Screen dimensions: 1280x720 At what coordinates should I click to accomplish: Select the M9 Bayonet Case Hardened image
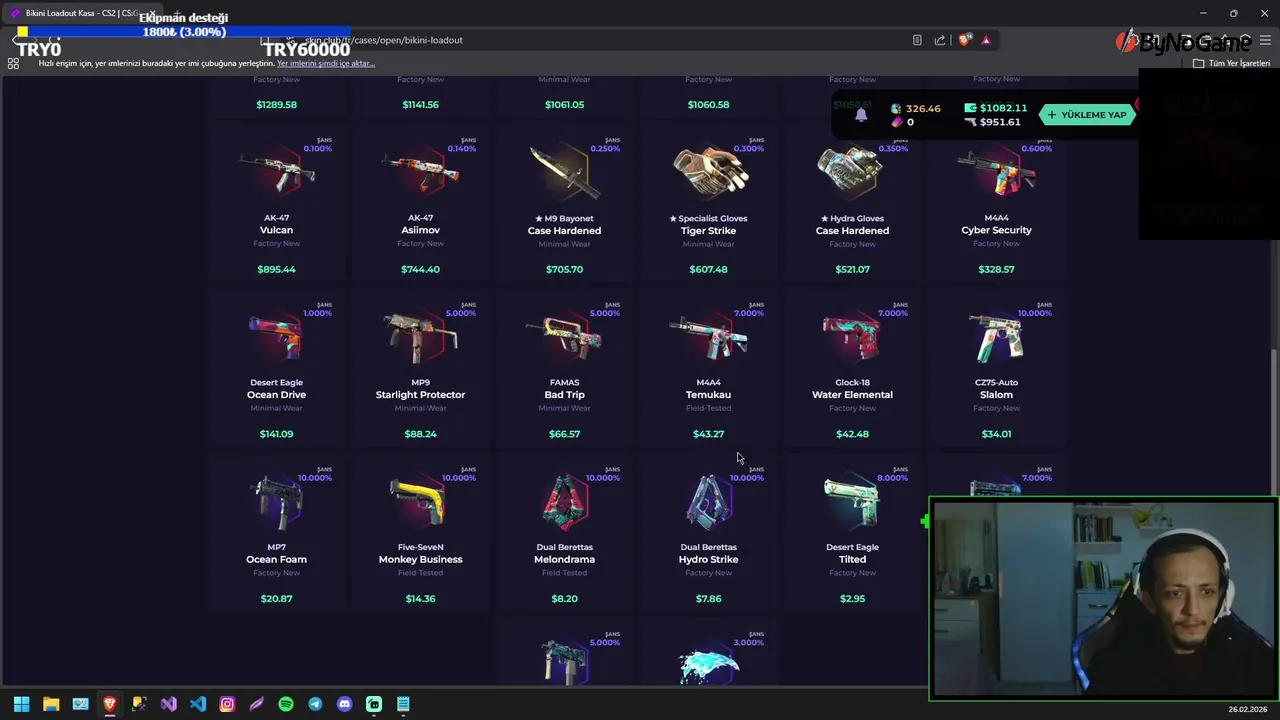565,172
